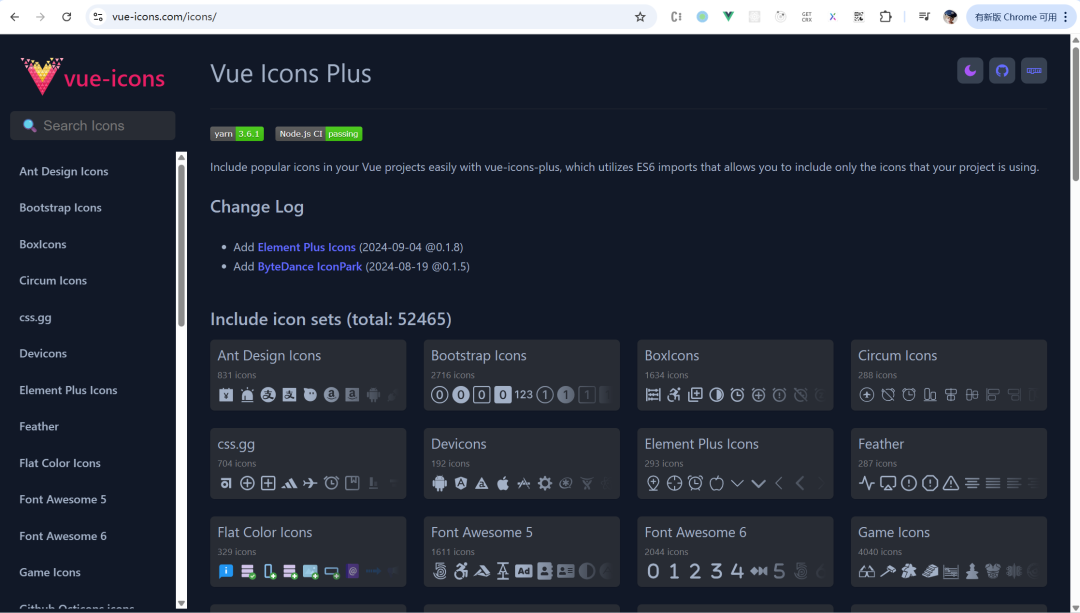
Task: Open the npm package icon link
Action: click(1034, 71)
